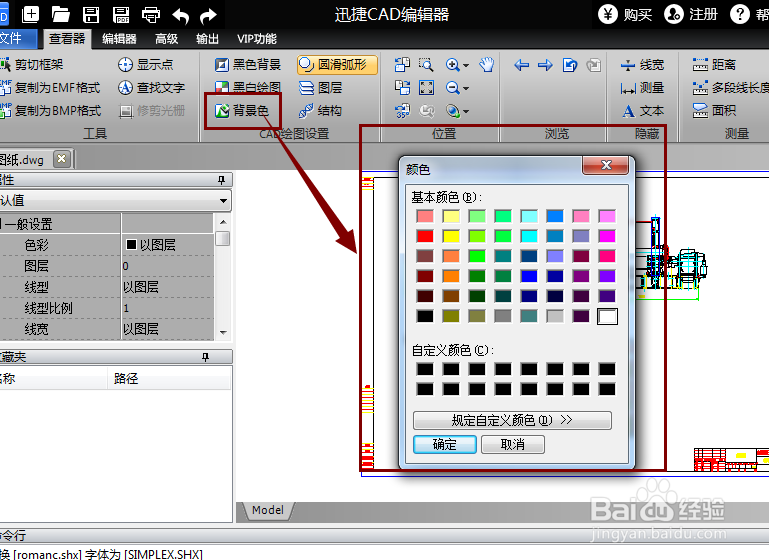This screenshot has width=769, height=560.
Task: Click the 购买 purchase button
Action: [625, 15]
